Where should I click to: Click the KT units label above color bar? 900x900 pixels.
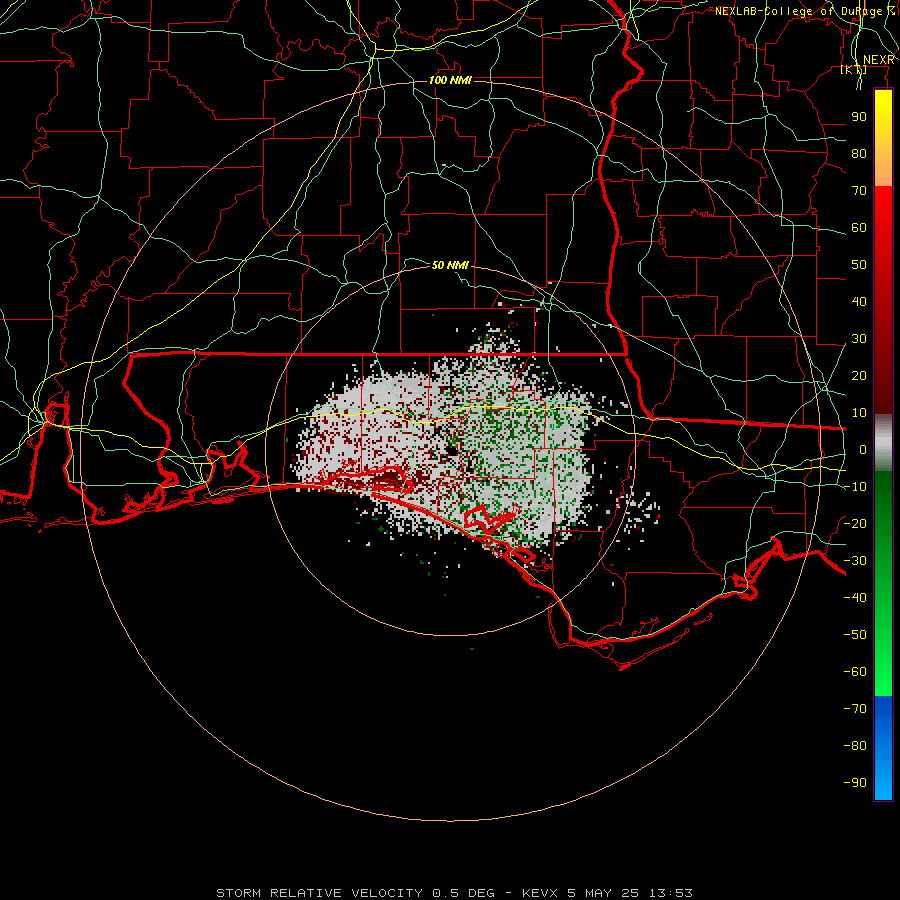pyautogui.click(x=854, y=70)
